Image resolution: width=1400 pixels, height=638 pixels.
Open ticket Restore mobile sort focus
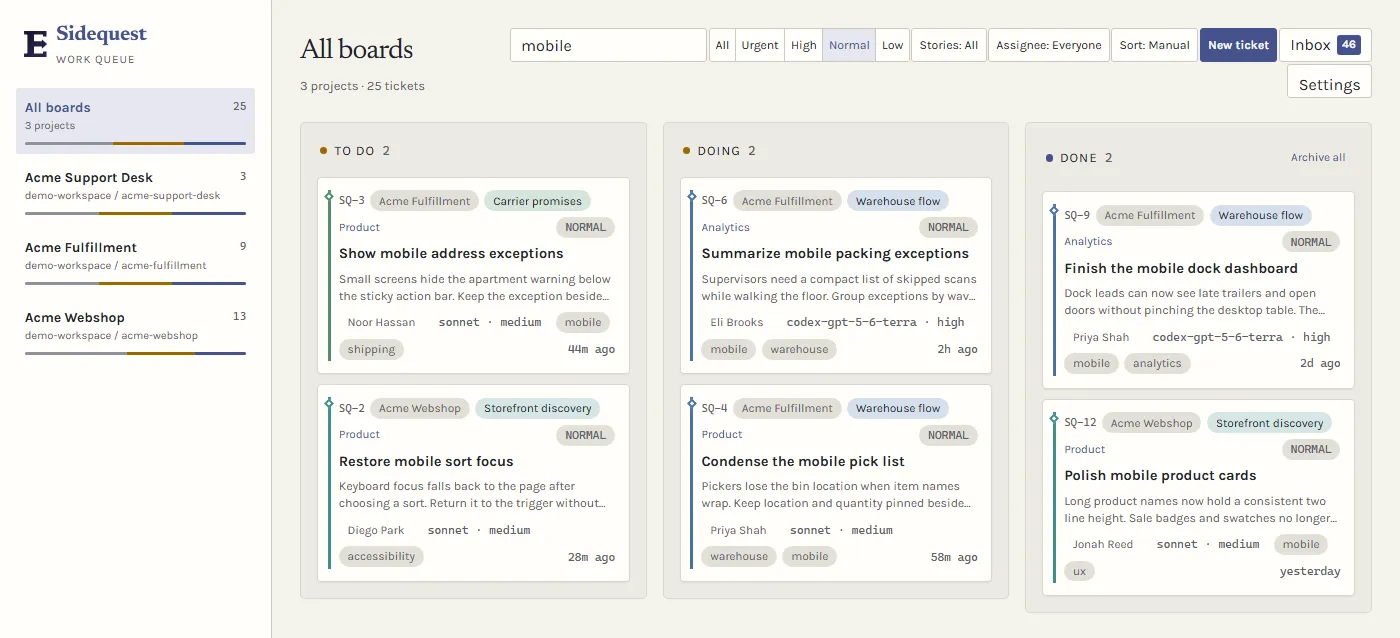pos(426,462)
